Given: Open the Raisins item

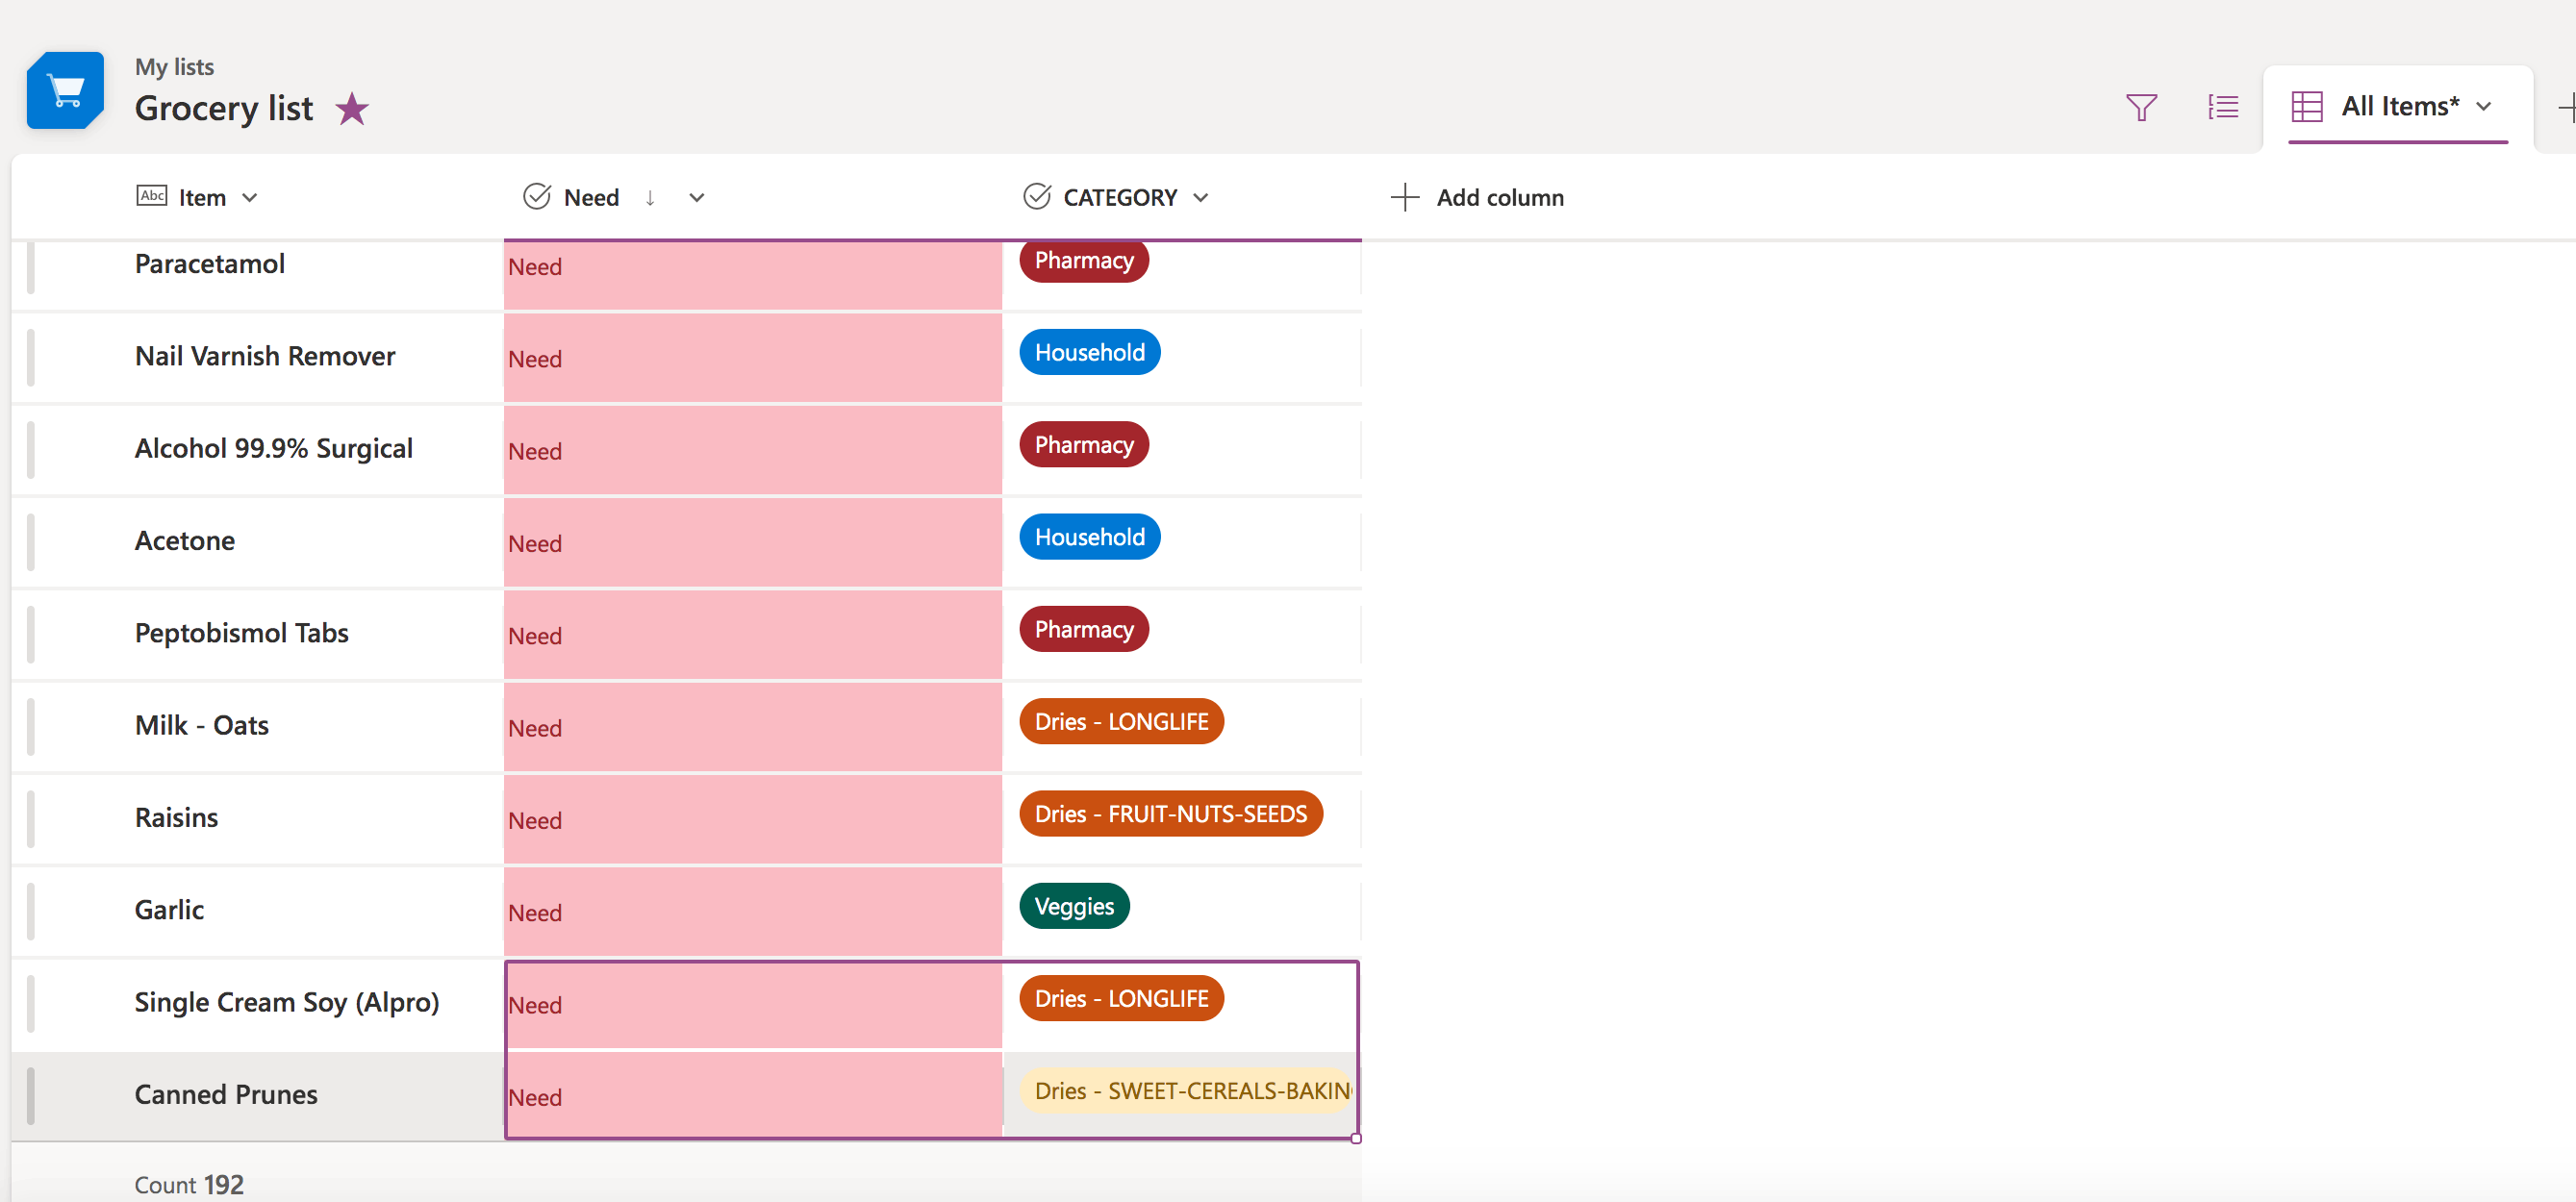Looking at the screenshot, I should [176, 817].
